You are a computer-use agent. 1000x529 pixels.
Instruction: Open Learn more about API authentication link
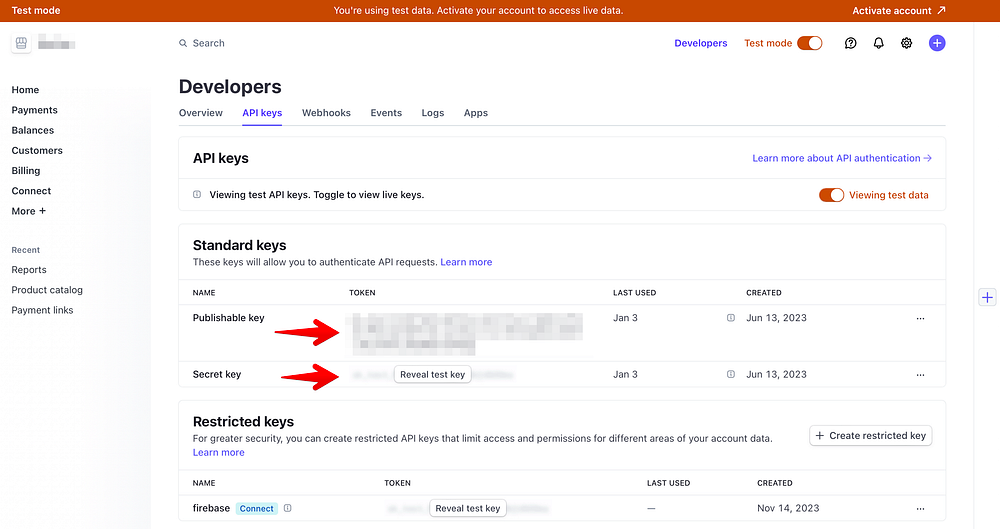pyautogui.click(x=842, y=158)
